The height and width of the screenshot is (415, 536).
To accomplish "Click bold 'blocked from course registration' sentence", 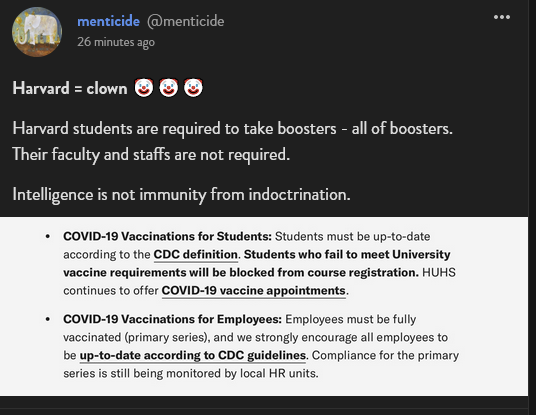I will 256,264.
